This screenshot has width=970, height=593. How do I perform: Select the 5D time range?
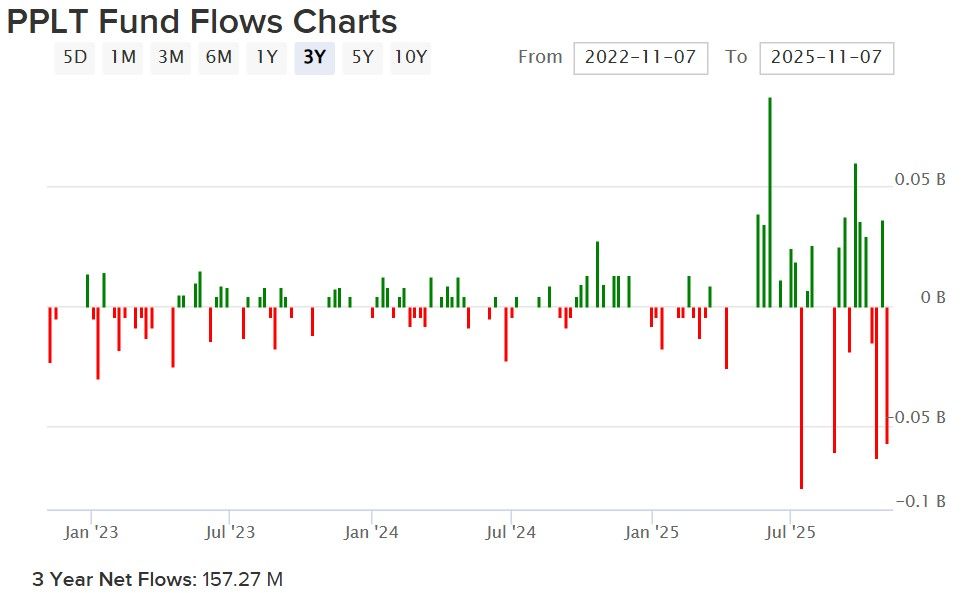coord(75,57)
